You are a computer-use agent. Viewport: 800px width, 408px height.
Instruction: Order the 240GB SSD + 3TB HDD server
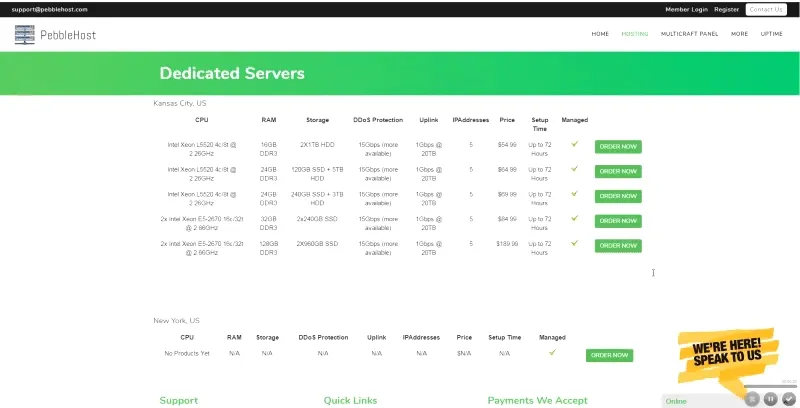[618, 196]
